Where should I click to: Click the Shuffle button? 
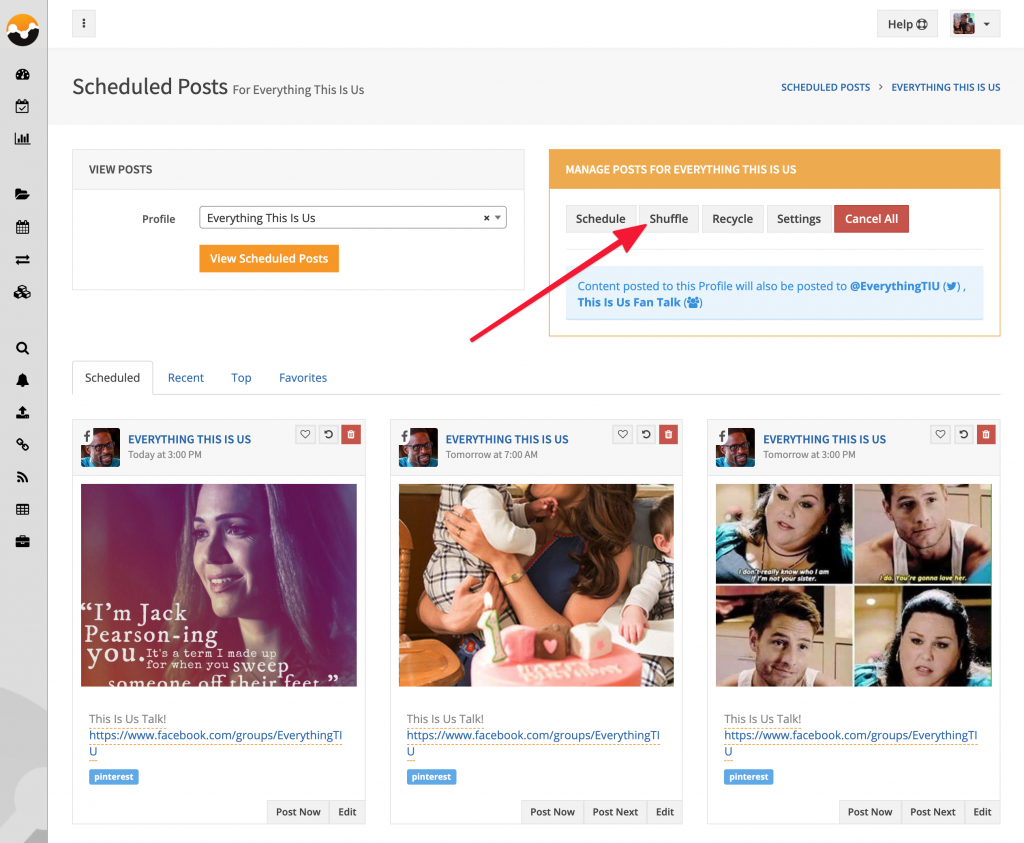tap(669, 219)
